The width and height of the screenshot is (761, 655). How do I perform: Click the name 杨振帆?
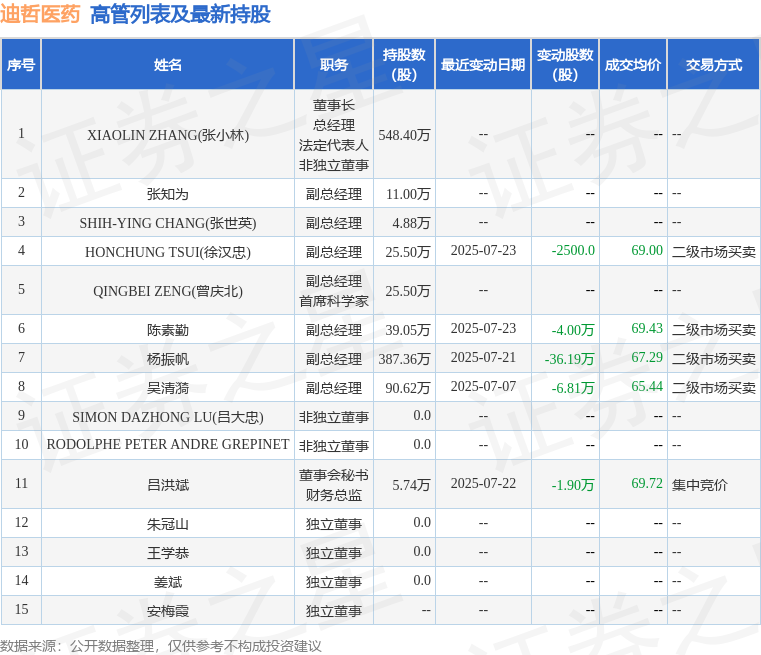[167, 360]
